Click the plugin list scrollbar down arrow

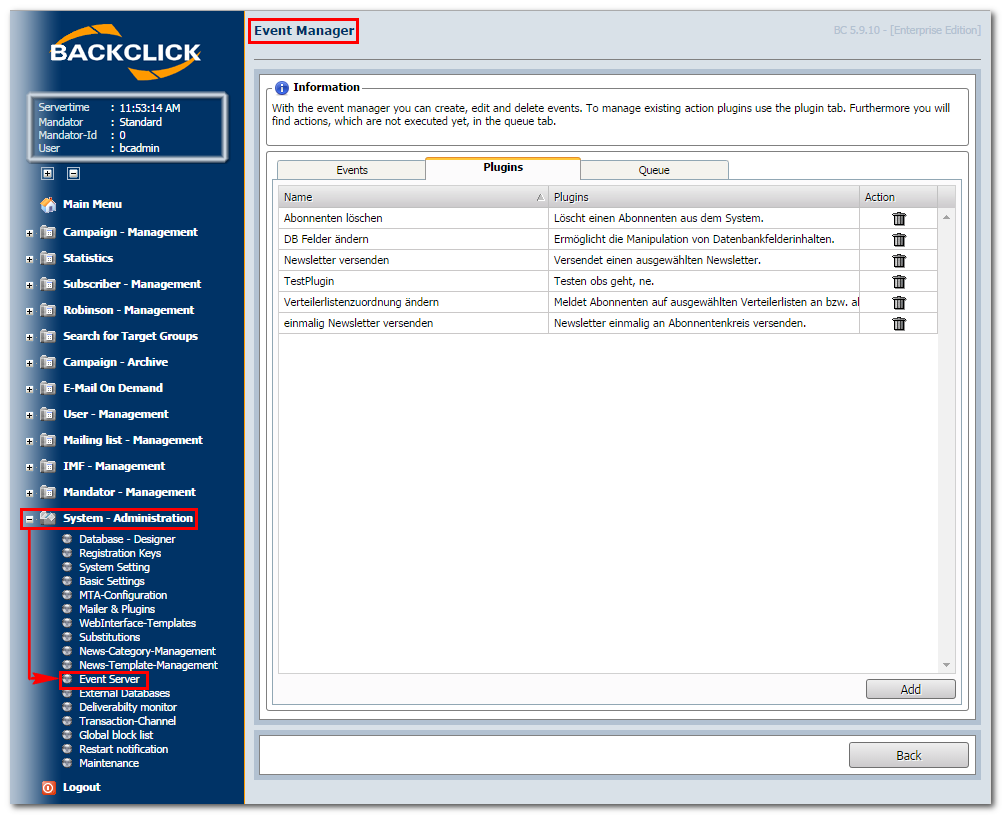[946, 665]
